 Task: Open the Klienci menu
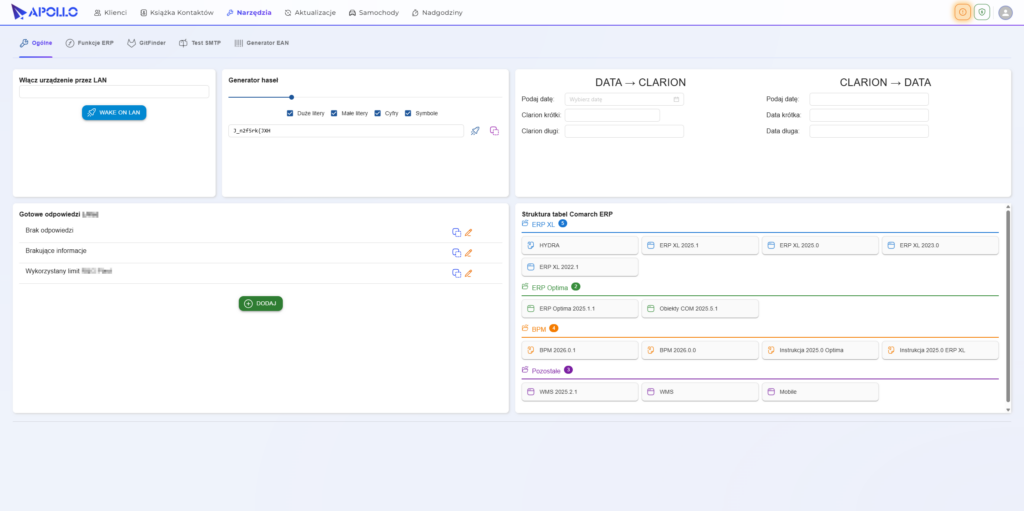coord(110,12)
